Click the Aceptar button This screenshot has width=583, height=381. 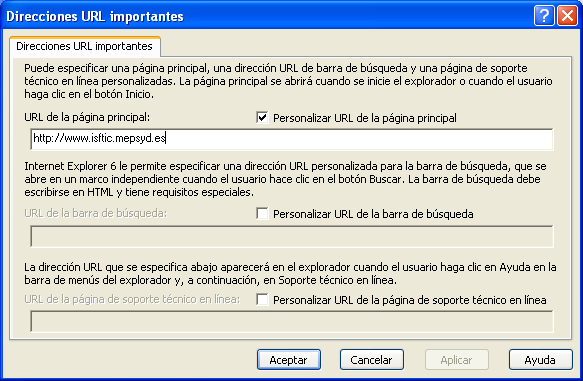(289, 359)
